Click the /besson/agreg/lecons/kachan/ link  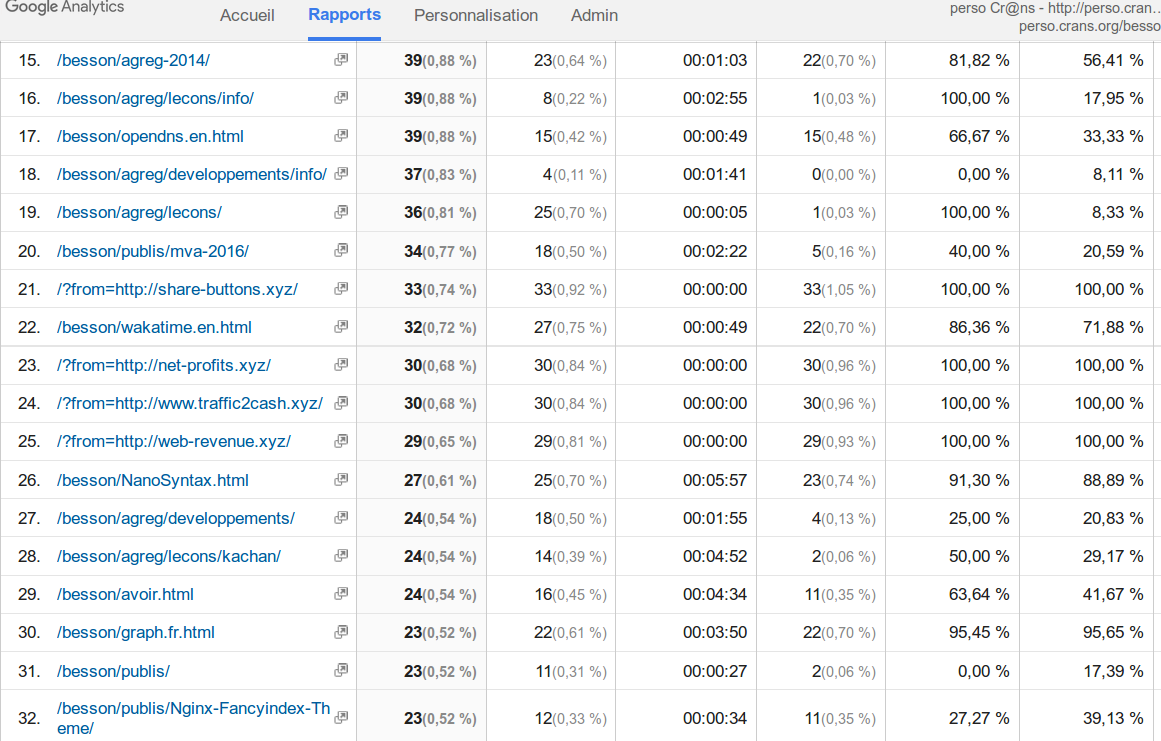click(x=169, y=556)
